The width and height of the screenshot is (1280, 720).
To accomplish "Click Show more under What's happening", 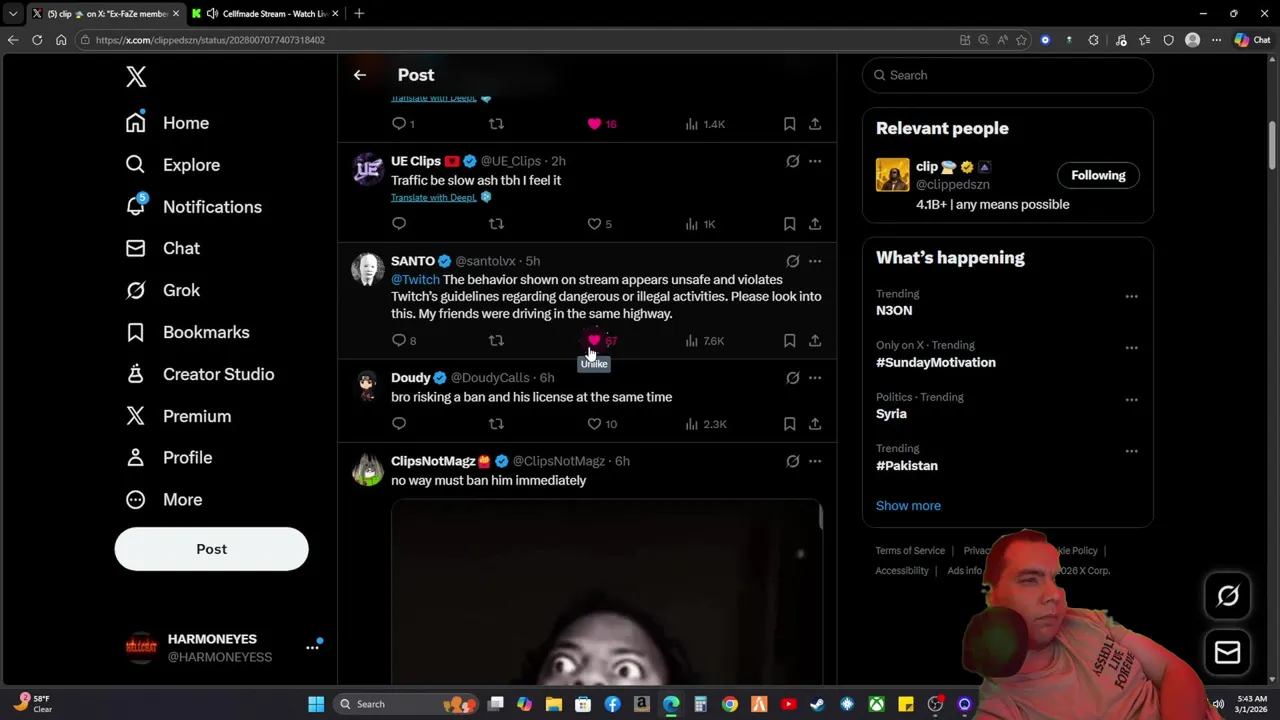I will pyautogui.click(x=908, y=506).
